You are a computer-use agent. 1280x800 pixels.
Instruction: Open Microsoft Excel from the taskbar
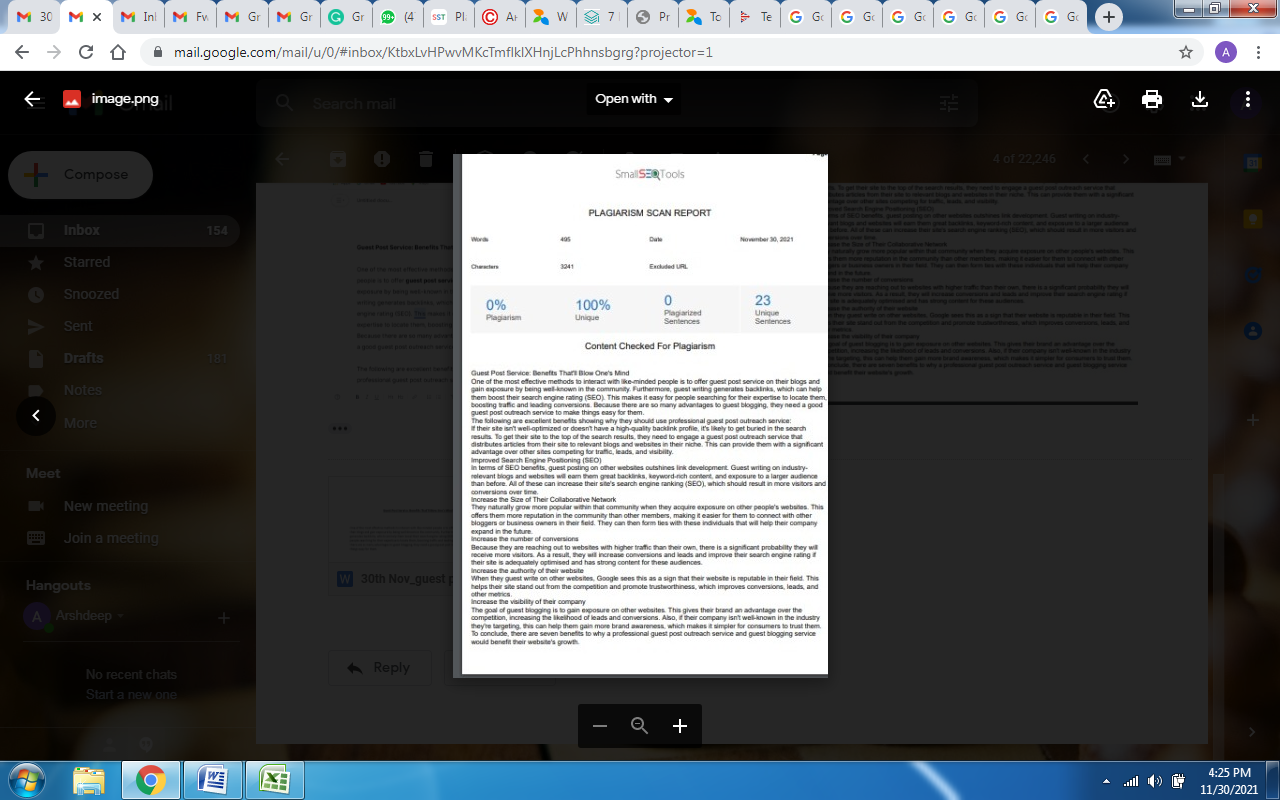coord(275,780)
